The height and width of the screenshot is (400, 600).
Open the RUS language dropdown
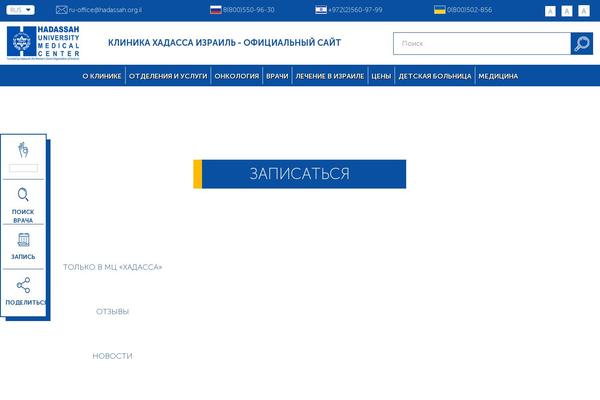click(x=20, y=10)
